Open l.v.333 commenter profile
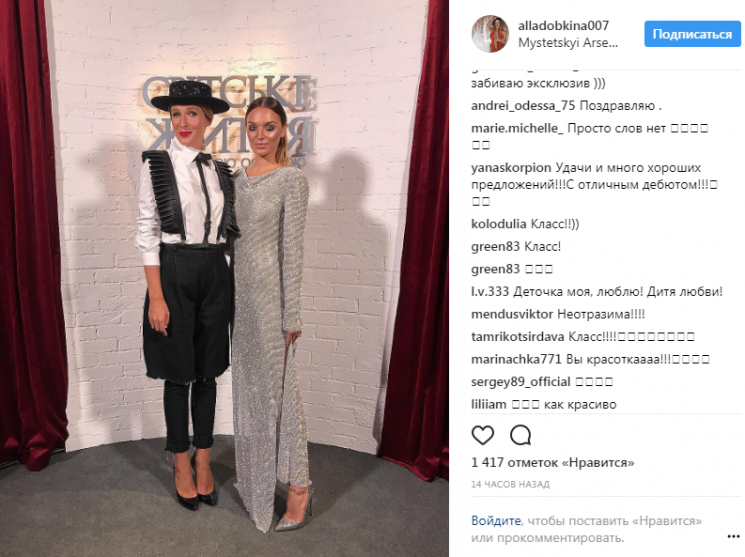 [490, 291]
